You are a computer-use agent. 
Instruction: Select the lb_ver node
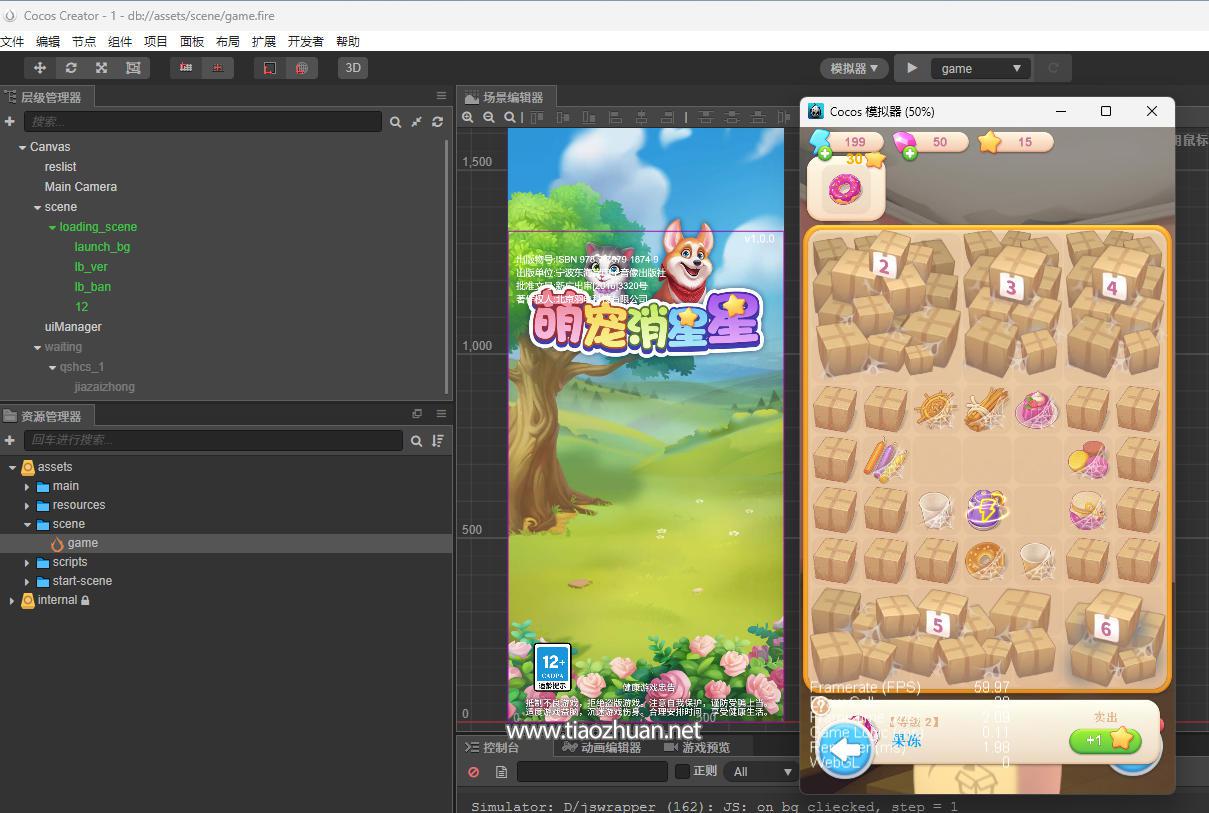91,267
